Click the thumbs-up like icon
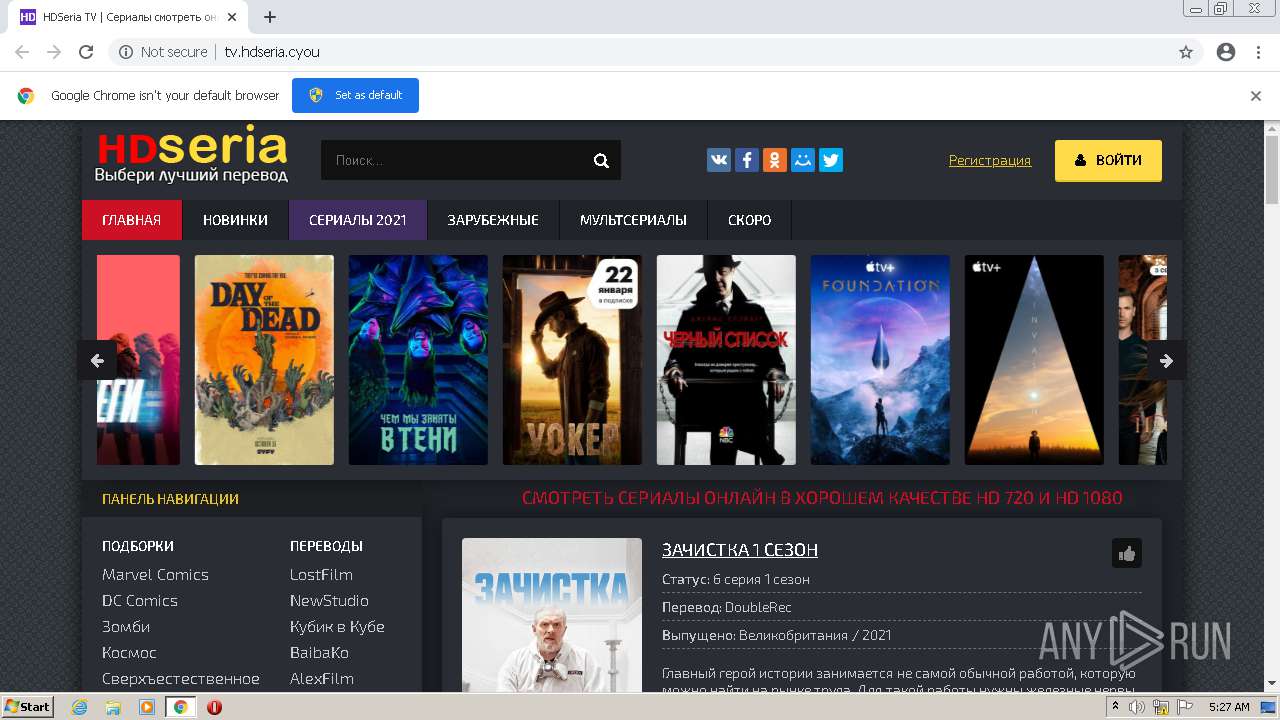The height and width of the screenshot is (720, 1280). [x=1127, y=553]
